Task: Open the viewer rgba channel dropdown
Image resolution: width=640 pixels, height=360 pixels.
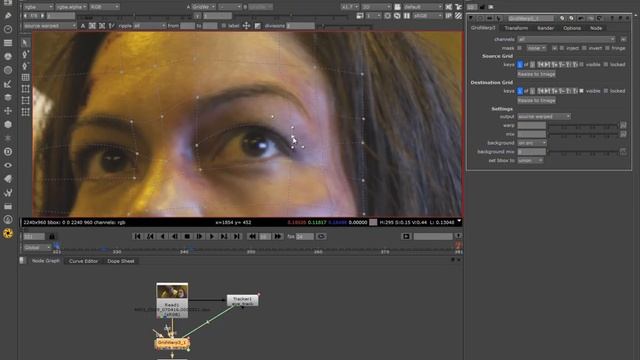Action: coord(38,7)
